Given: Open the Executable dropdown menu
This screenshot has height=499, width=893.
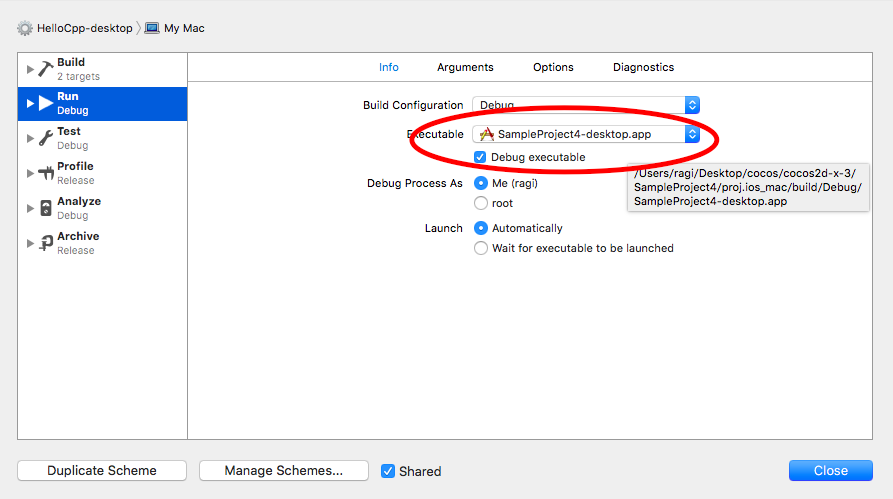Looking at the screenshot, I should [586, 134].
